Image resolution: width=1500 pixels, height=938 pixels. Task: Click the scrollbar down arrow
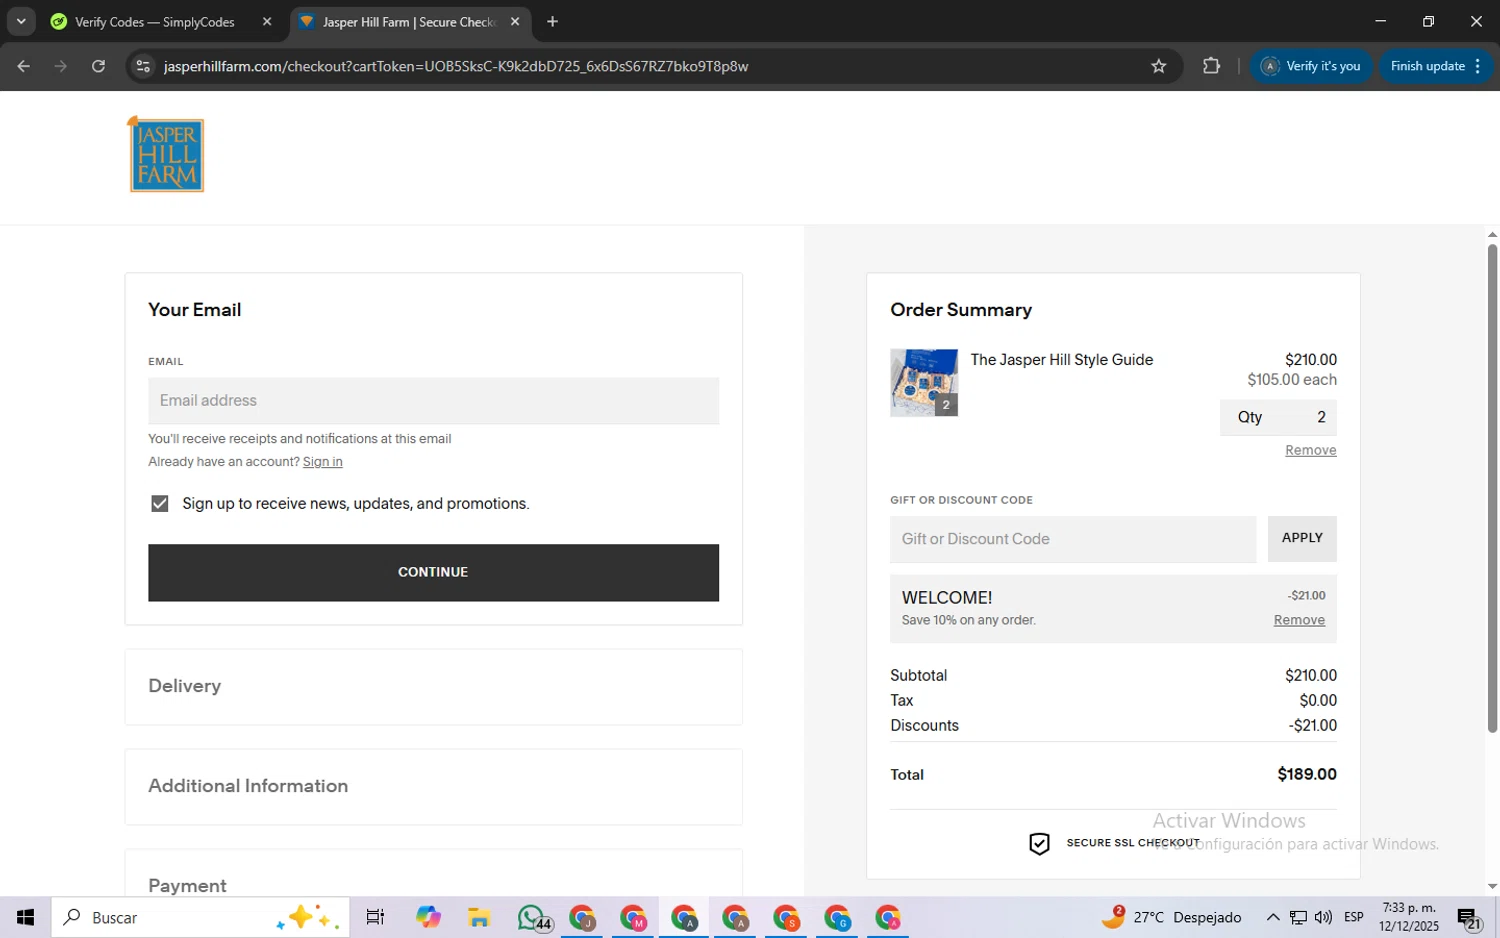[x=1492, y=886]
